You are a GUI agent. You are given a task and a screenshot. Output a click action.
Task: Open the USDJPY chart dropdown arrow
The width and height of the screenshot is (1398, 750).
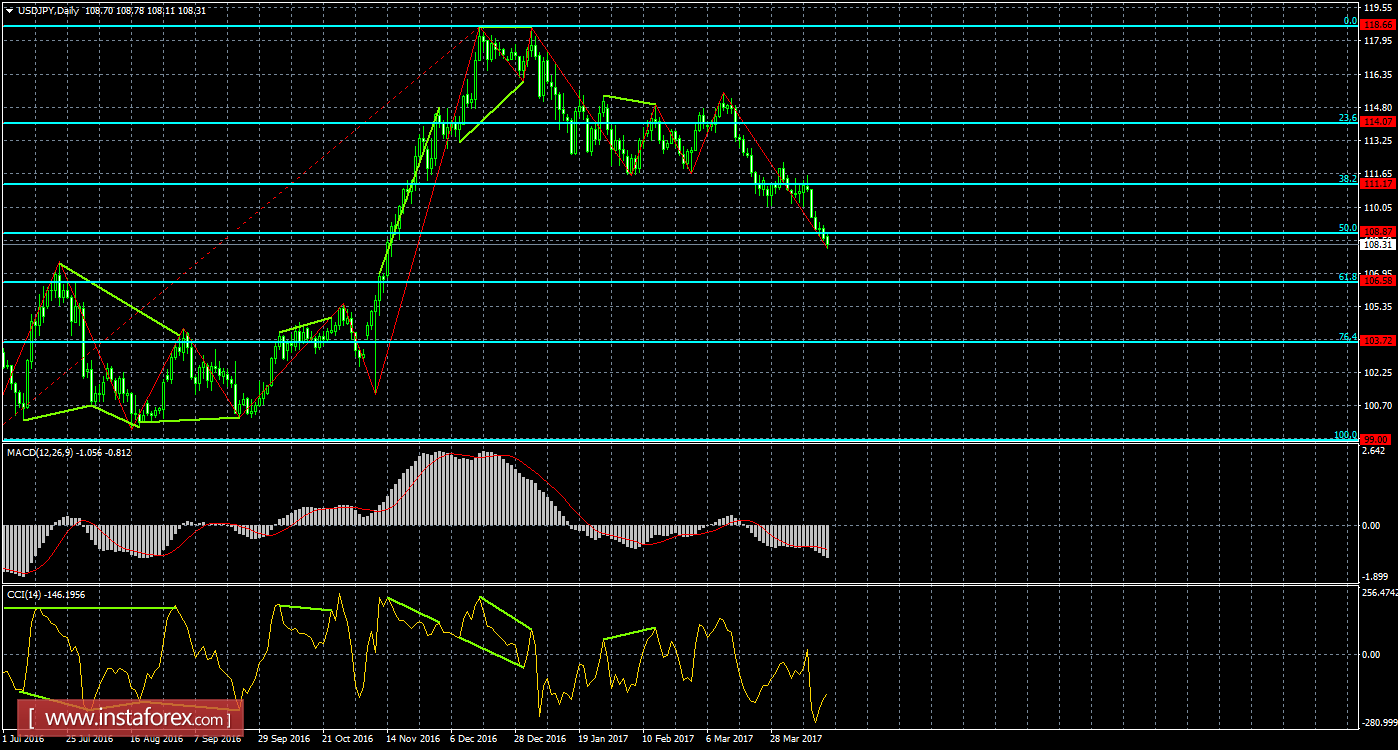point(9,10)
